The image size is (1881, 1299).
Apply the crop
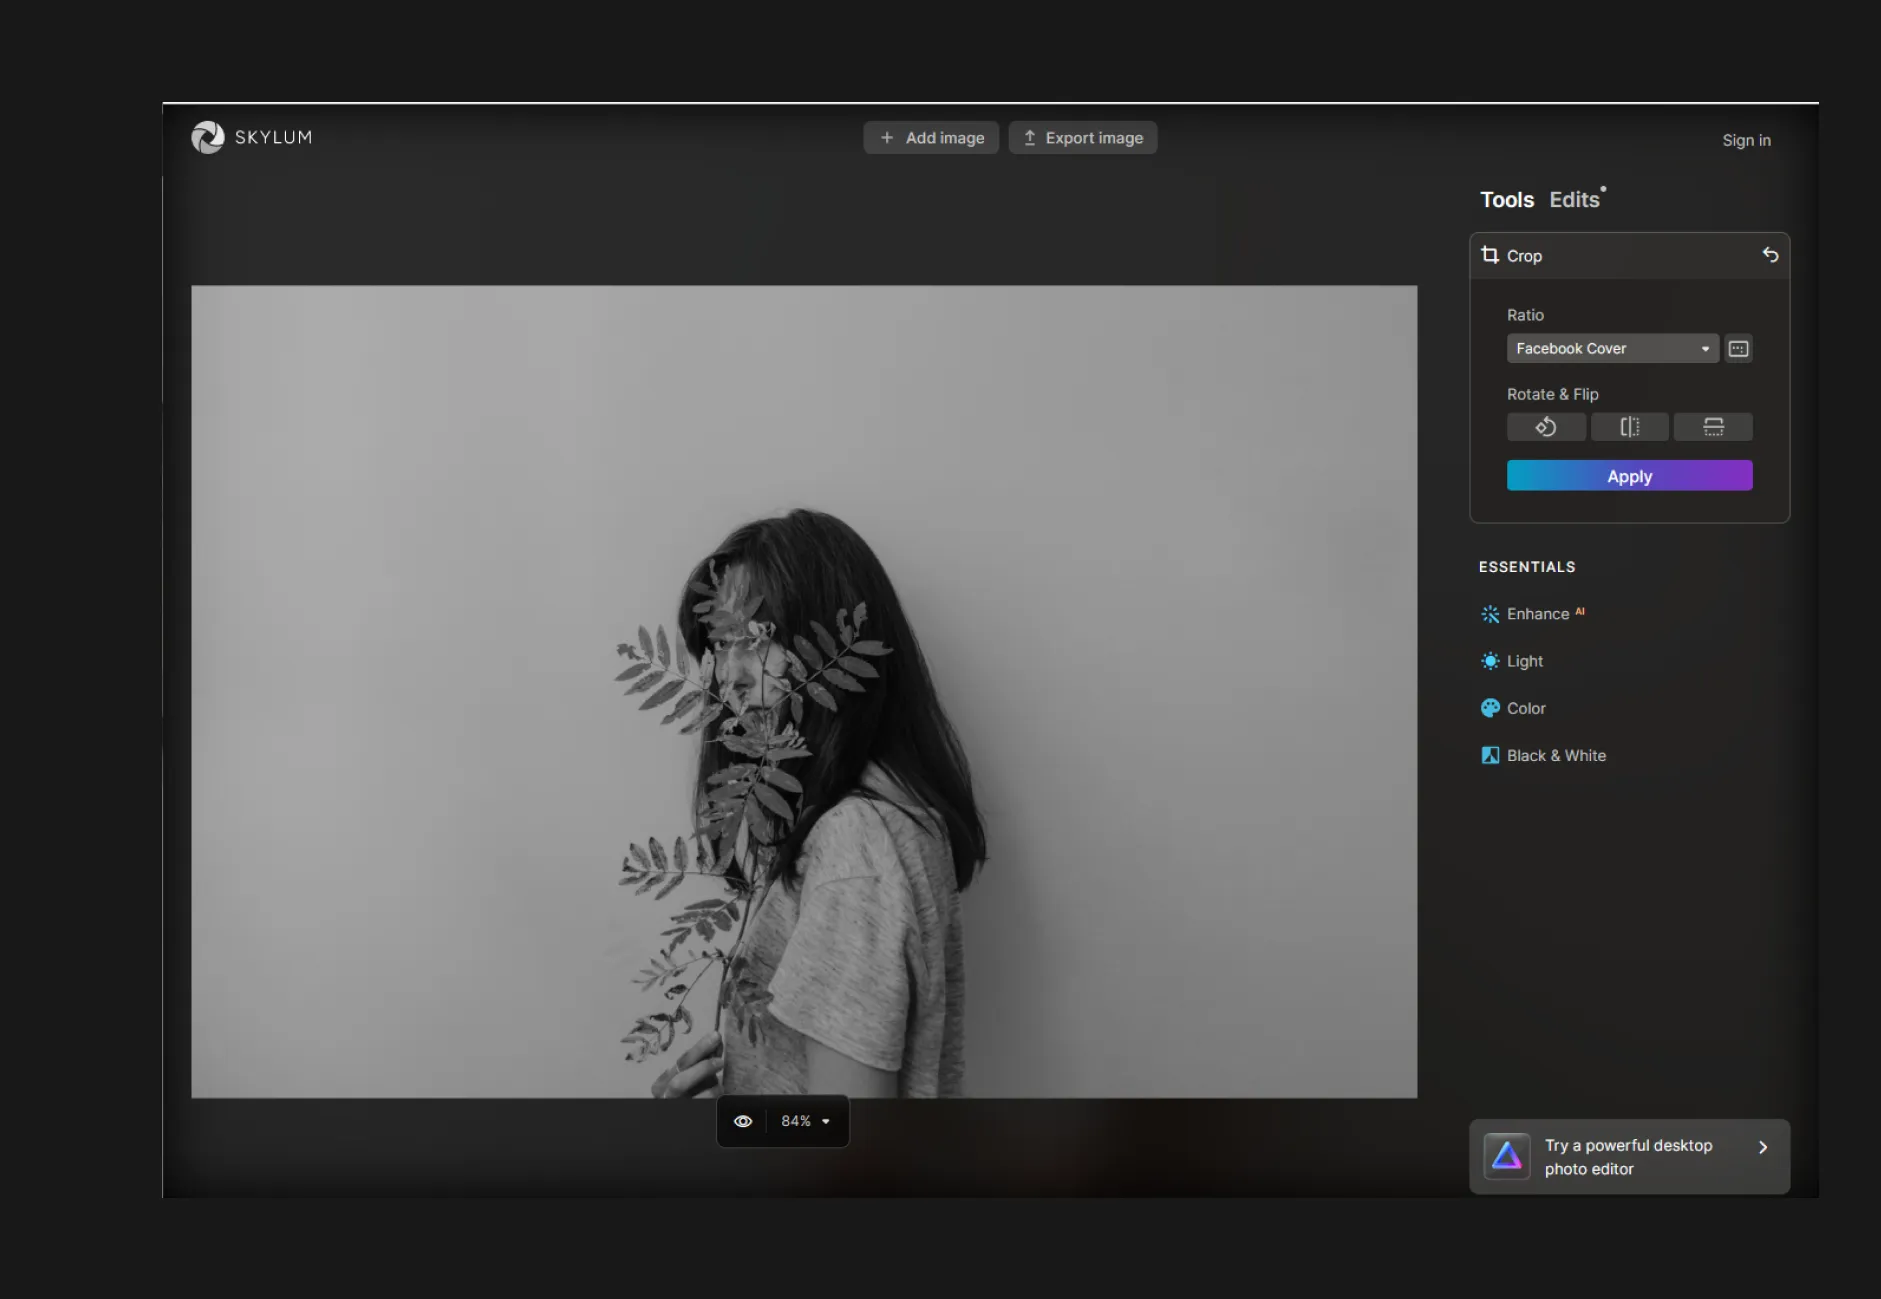1629,476
